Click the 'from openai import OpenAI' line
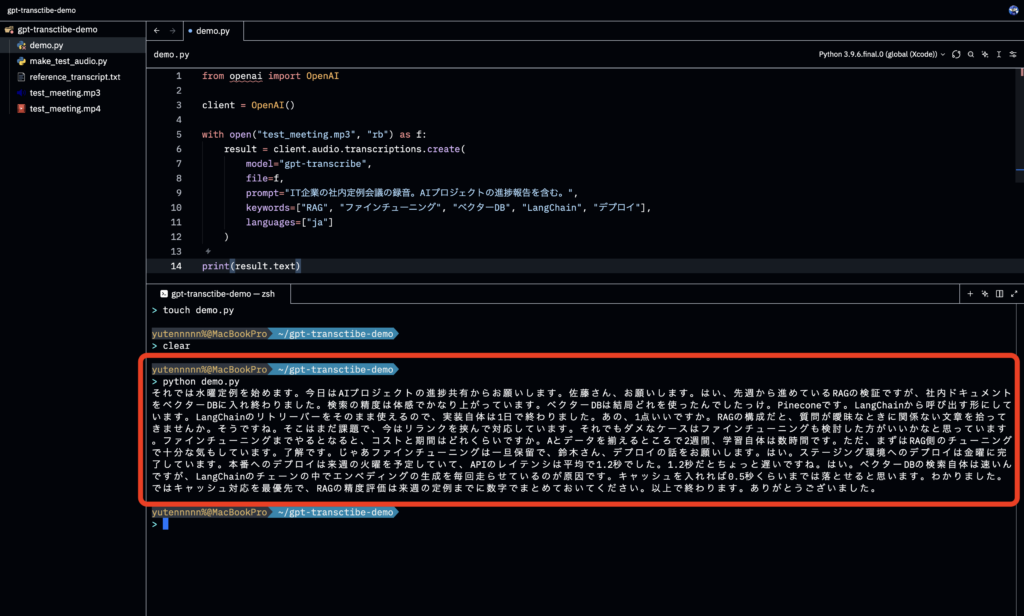The width and height of the screenshot is (1024, 616). pyautogui.click(x=270, y=76)
